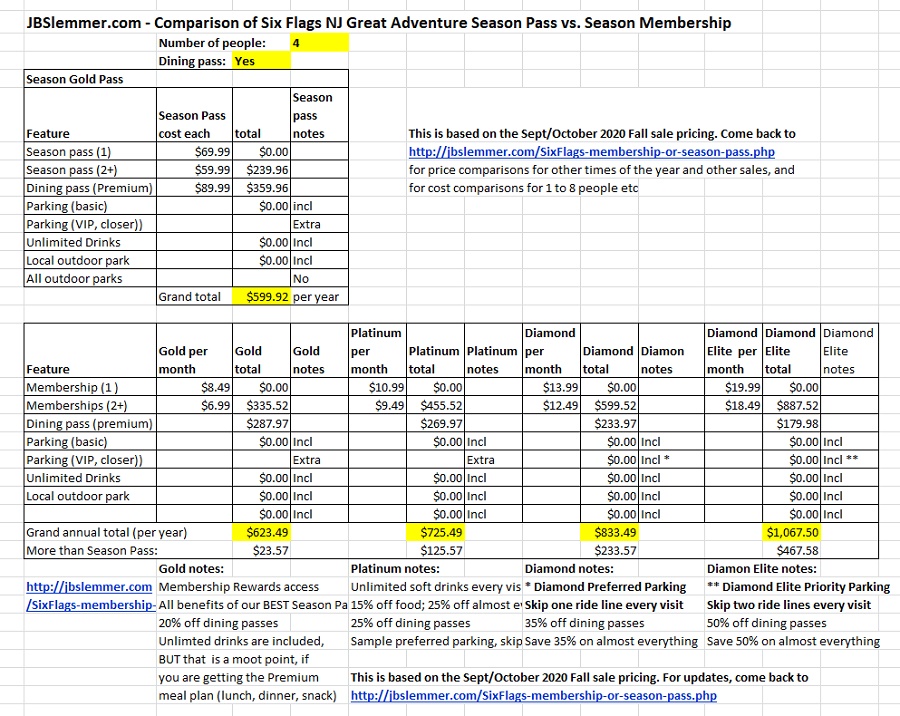Select the $599.52 Diamond memberships total
900x716 pixels.
point(609,405)
